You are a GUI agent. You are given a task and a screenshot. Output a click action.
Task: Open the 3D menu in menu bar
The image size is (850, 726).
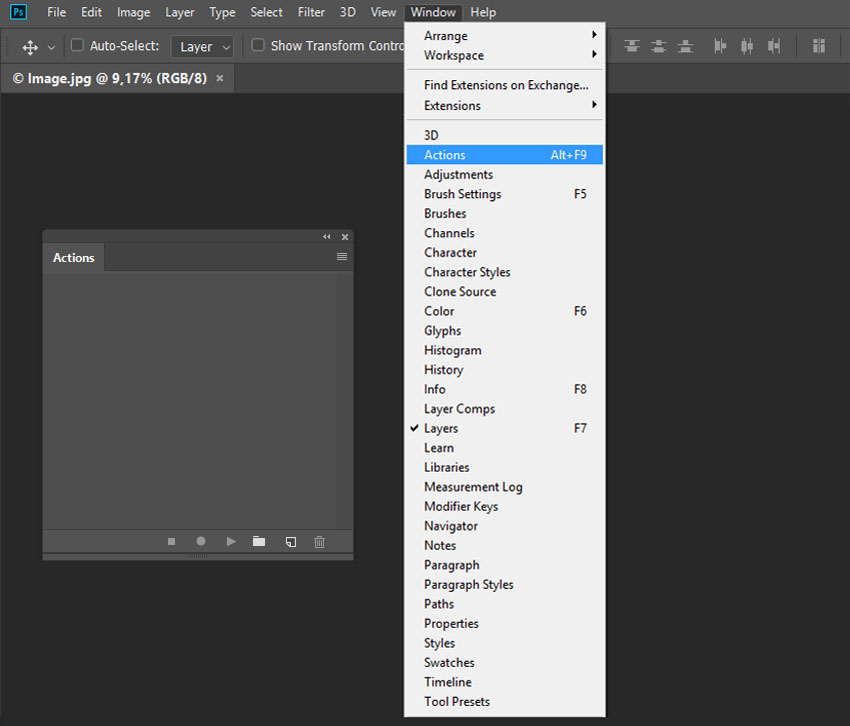(x=347, y=12)
